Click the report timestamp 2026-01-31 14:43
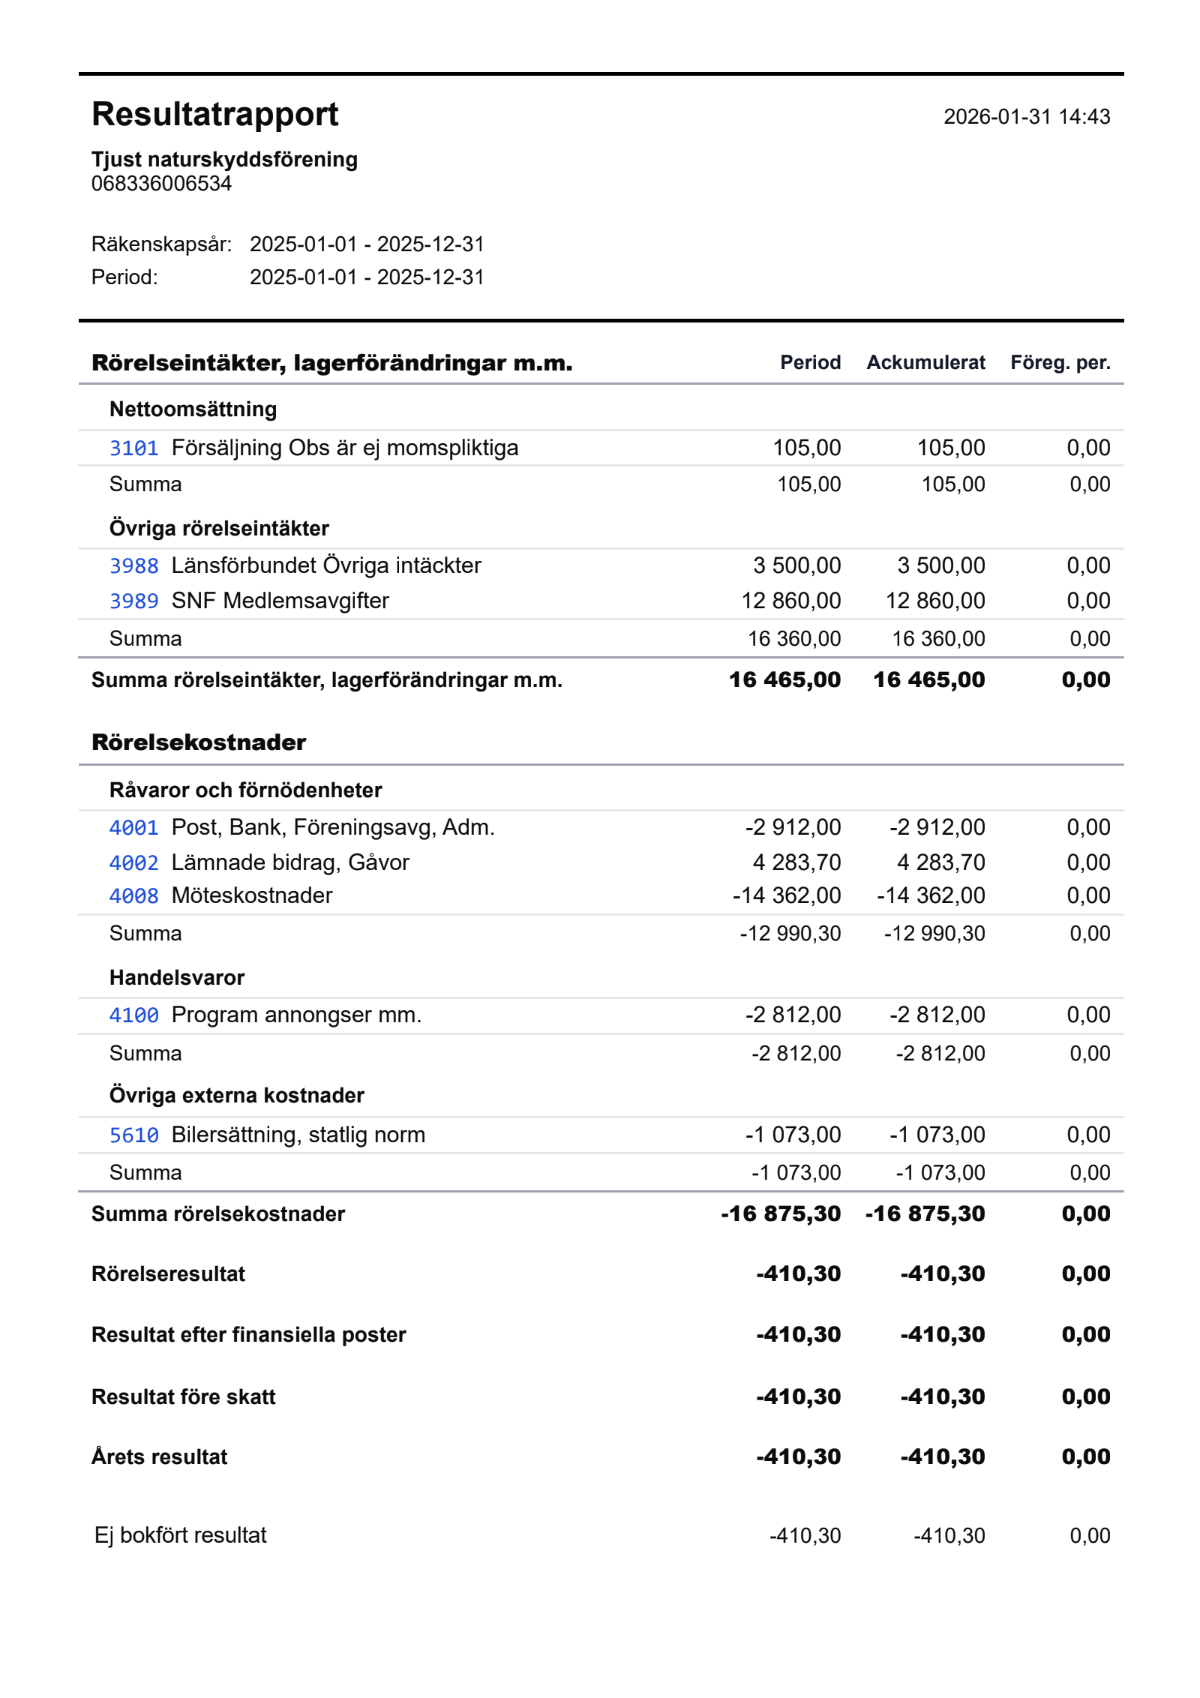Image resolution: width=1200 pixels, height=1698 pixels. [x=1026, y=117]
